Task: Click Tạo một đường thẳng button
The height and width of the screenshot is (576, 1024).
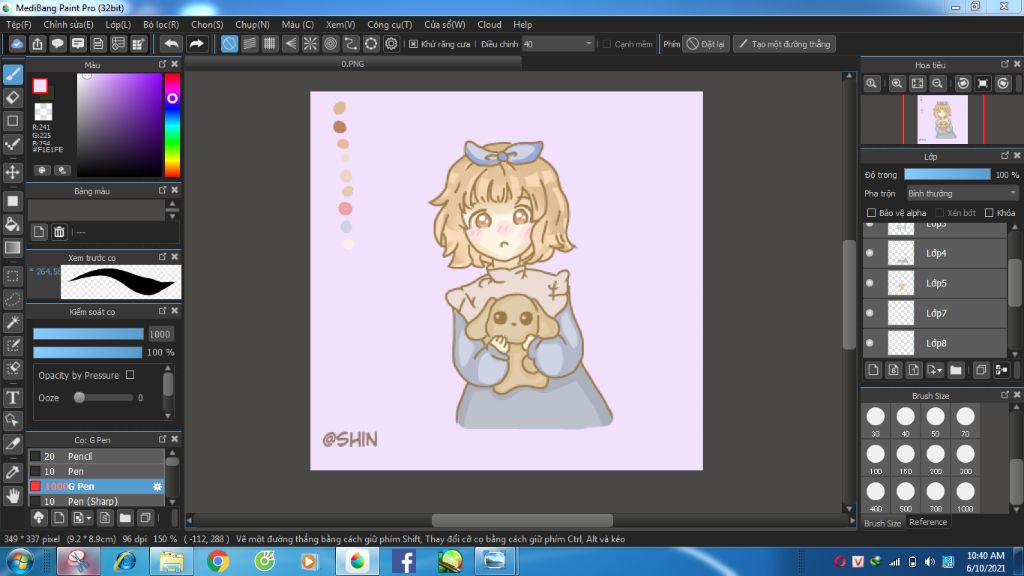Action: coord(784,44)
